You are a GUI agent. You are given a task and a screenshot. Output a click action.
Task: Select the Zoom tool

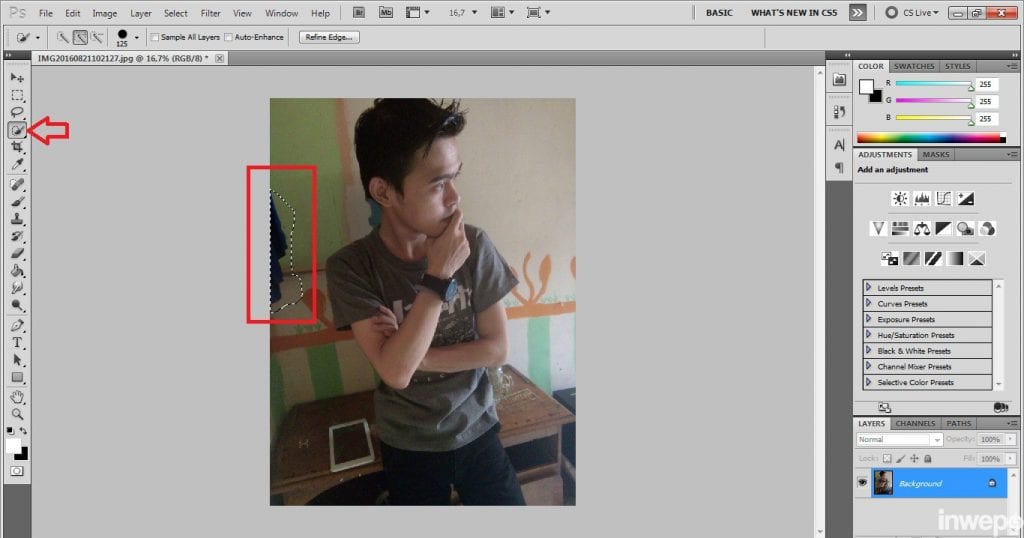click(17, 413)
